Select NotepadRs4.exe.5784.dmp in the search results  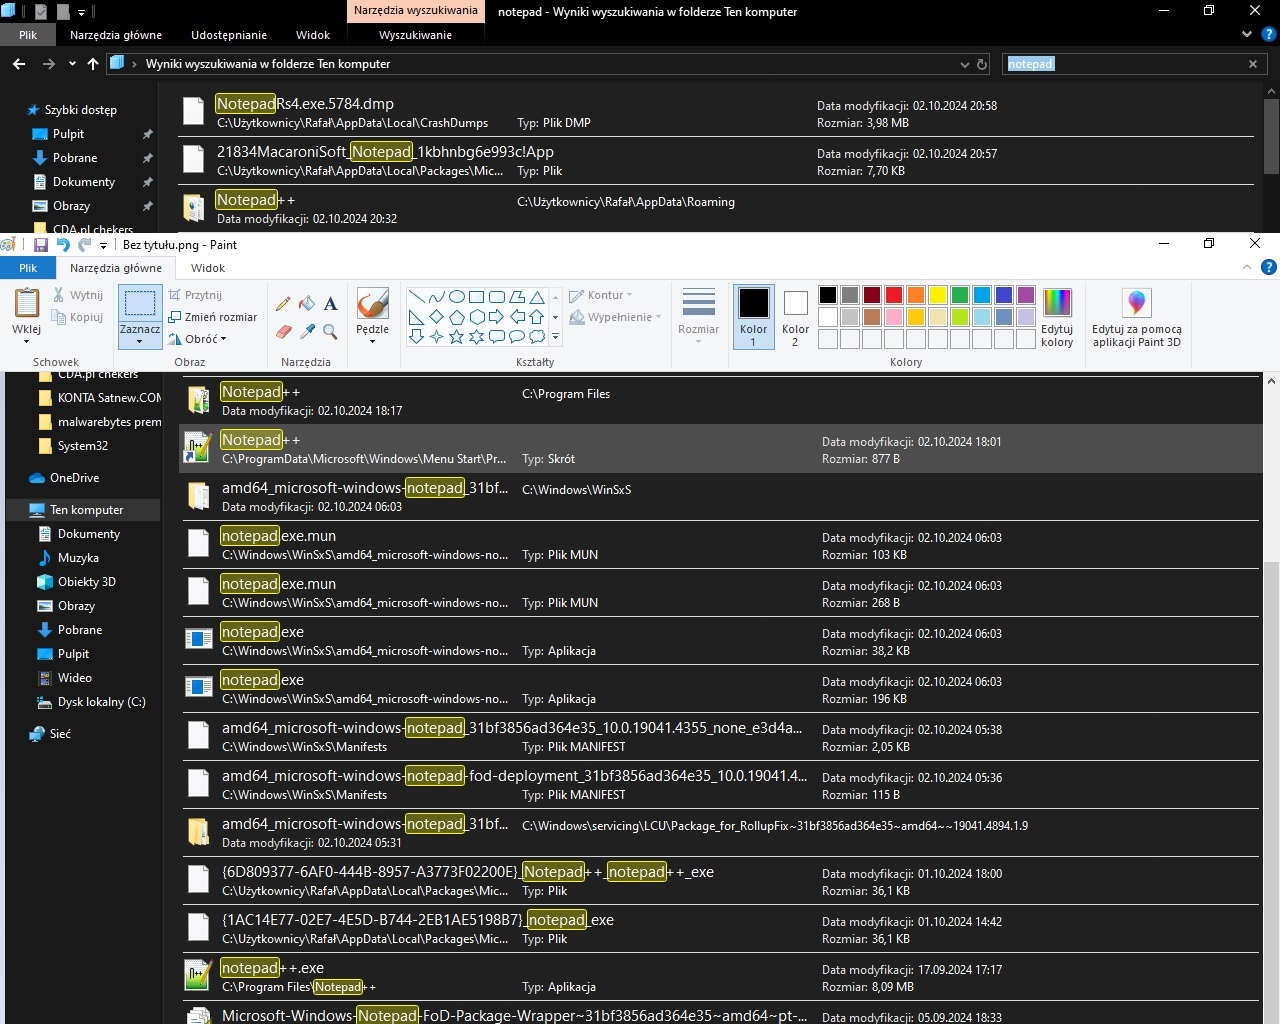click(x=716, y=112)
